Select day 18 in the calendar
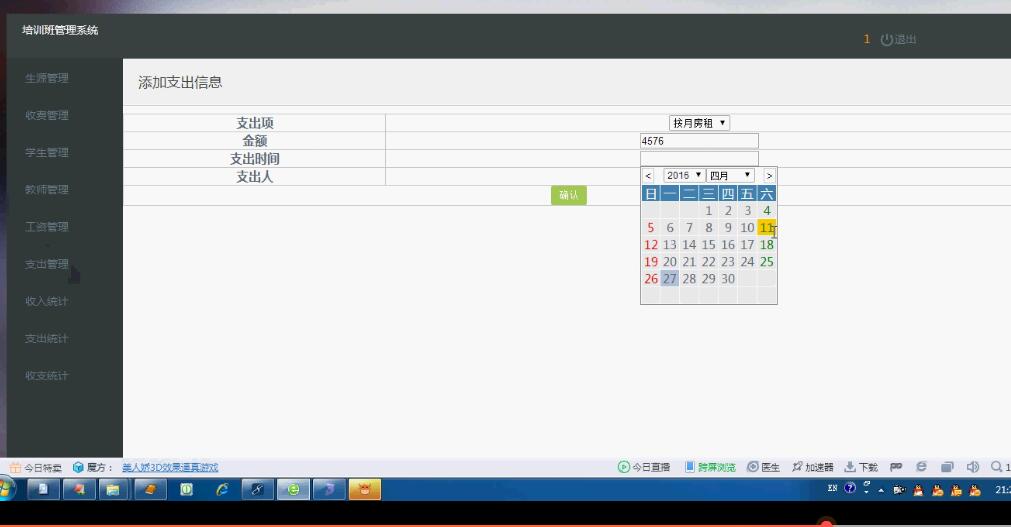The width and height of the screenshot is (1011, 527). [767, 244]
